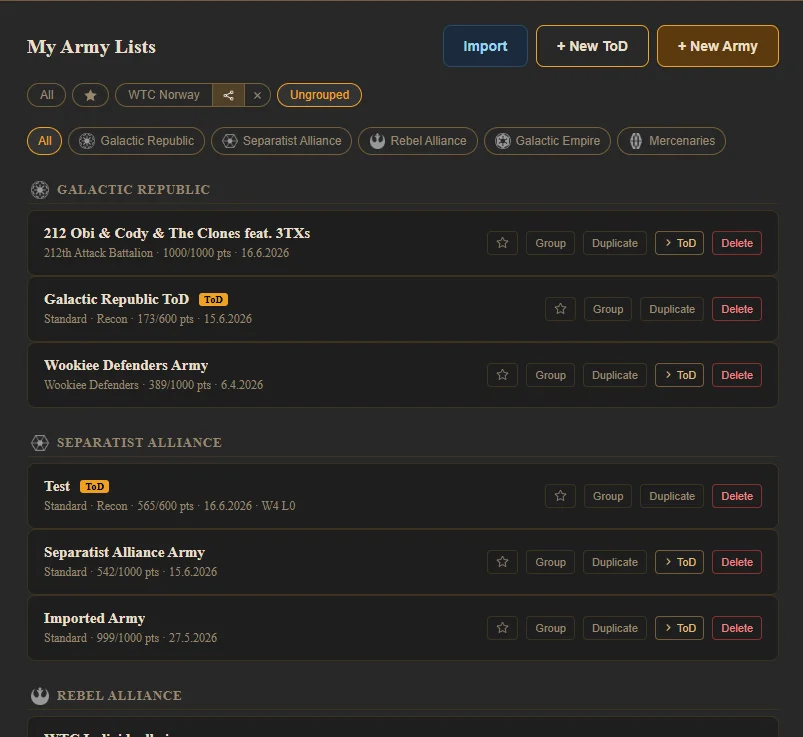This screenshot has width=803, height=737.
Task: Group the Wookiee Defenders Army
Action: [551, 375]
